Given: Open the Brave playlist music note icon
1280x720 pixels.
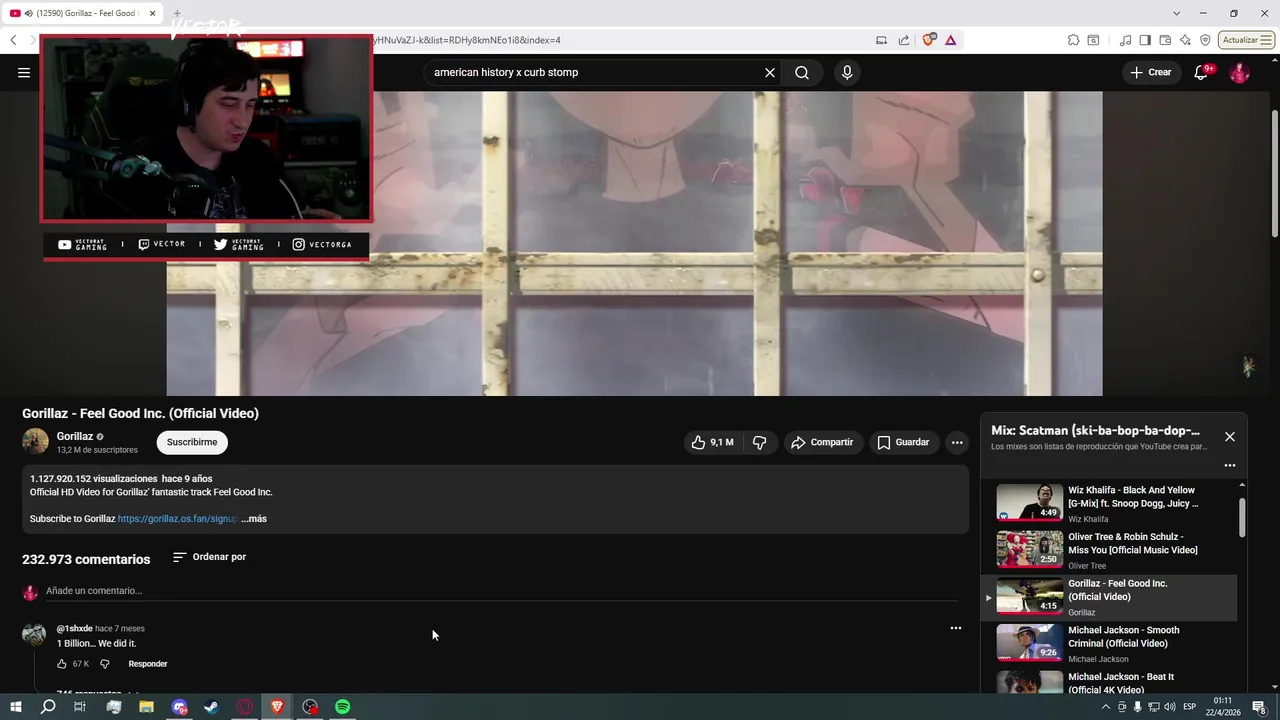Looking at the screenshot, I should (1126, 40).
